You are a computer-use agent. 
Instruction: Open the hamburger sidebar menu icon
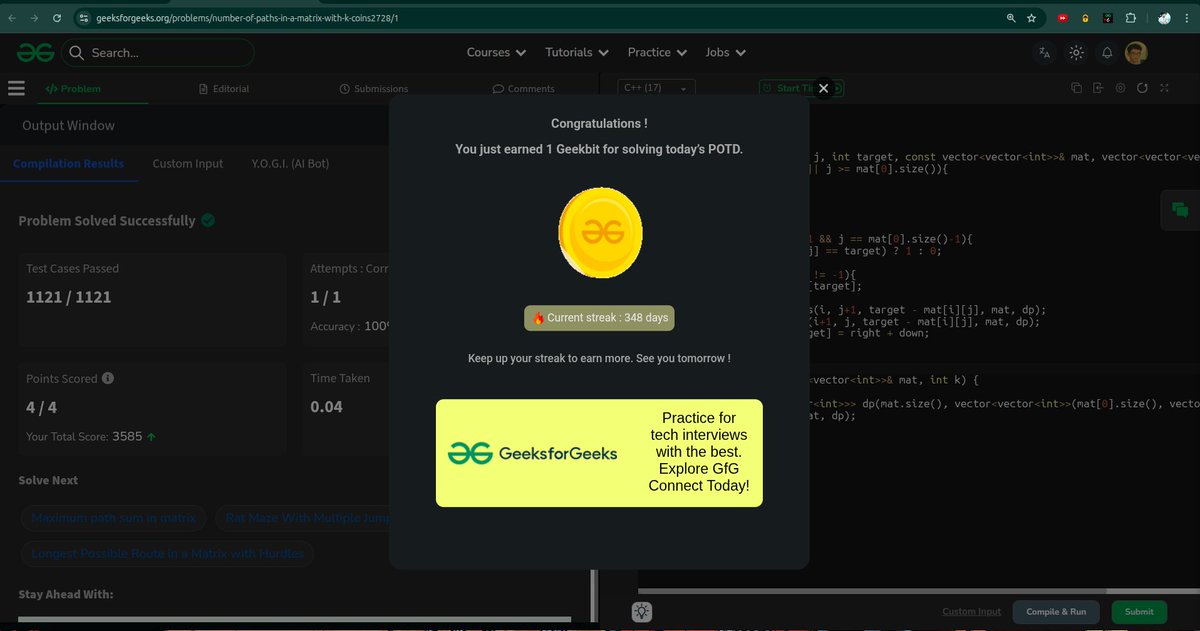(x=16, y=88)
